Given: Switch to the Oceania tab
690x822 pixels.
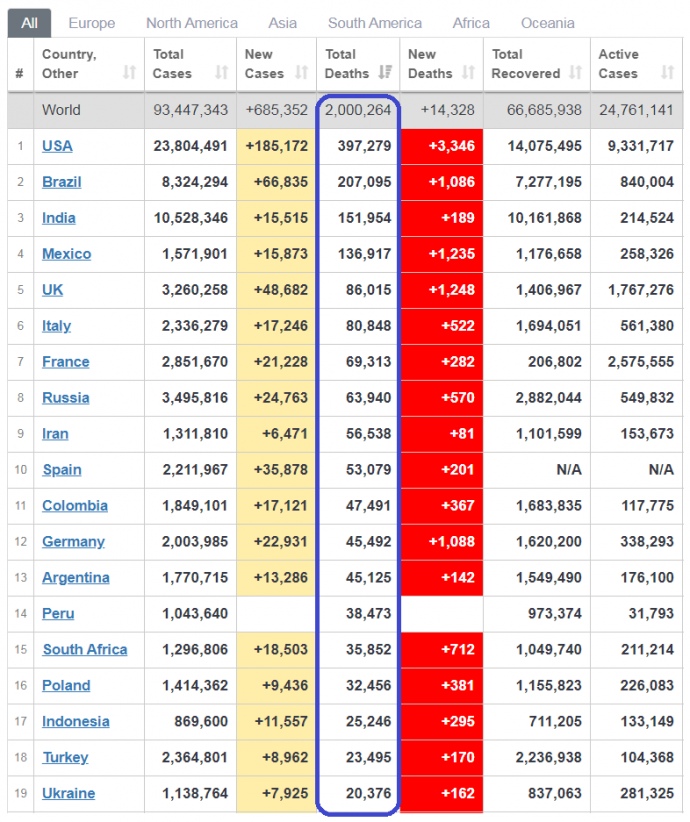Looking at the screenshot, I should [x=548, y=23].
